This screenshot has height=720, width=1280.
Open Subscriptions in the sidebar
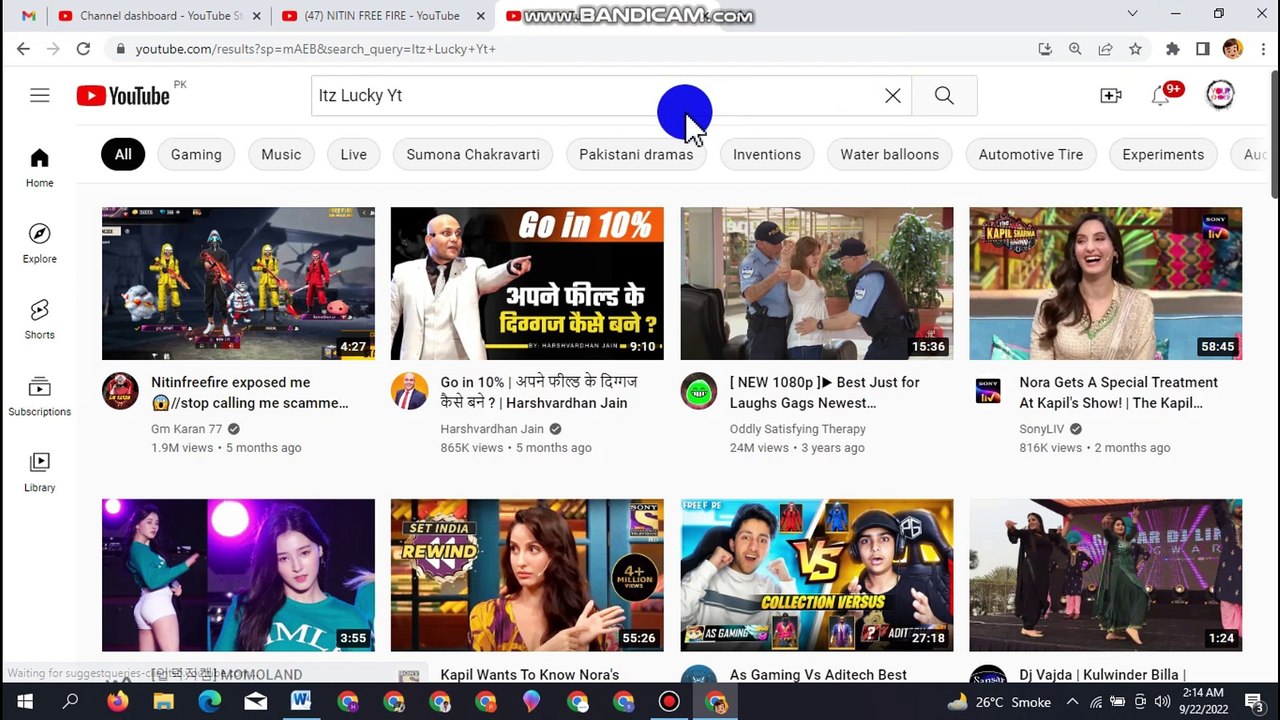point(40,397)
